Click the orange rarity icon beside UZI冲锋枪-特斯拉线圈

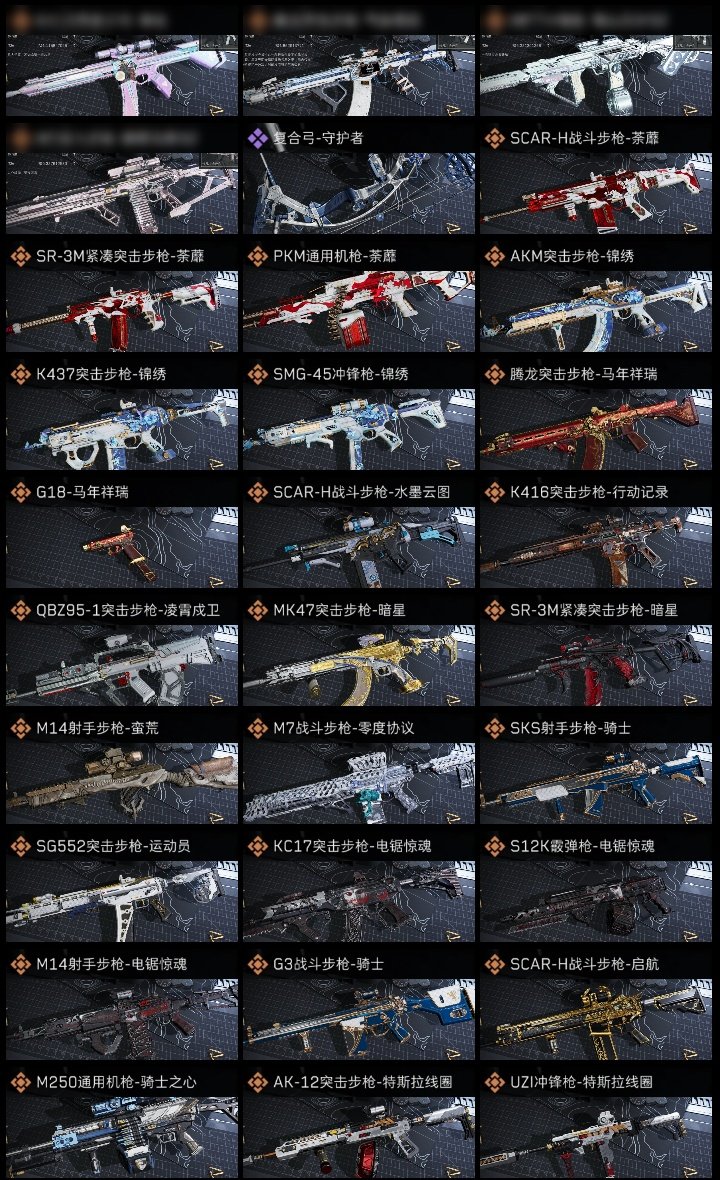coord(495,1082)
